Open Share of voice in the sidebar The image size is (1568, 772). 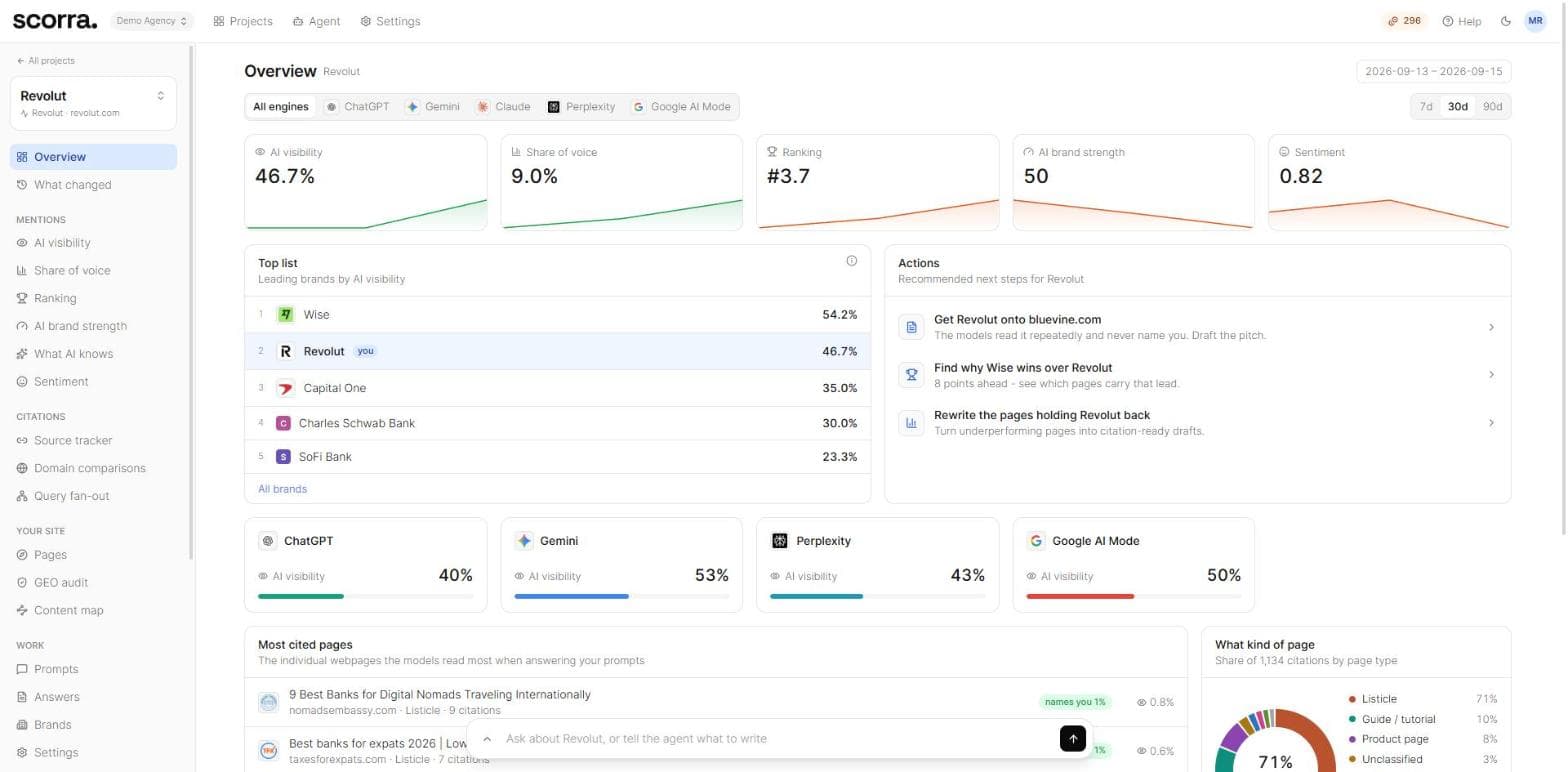pos(93,271)
